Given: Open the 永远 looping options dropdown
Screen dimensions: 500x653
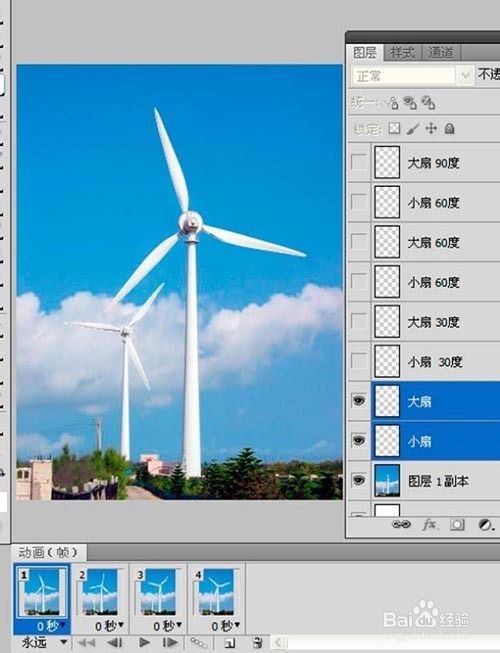Looking at the screenshot, I should pos(43,642).
